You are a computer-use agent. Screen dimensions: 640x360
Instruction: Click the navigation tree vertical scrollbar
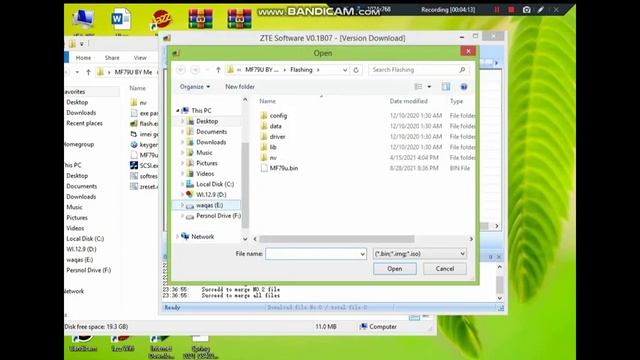(x=245, y=184)
